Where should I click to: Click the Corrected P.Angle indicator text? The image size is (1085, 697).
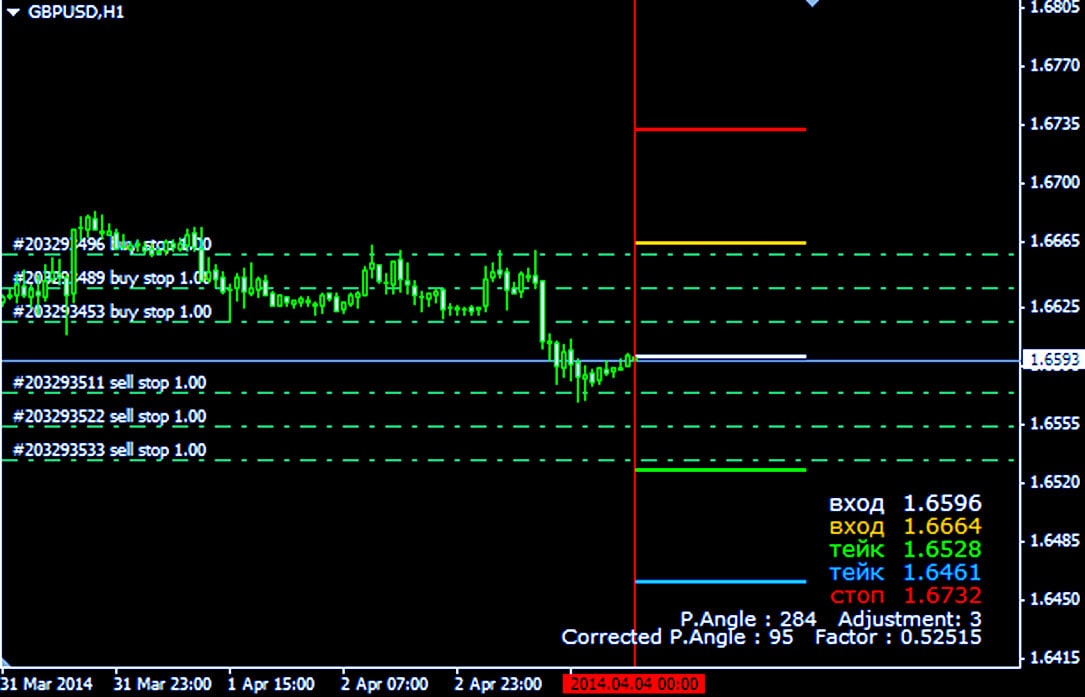pyautogui.click(x=677, y=637)
